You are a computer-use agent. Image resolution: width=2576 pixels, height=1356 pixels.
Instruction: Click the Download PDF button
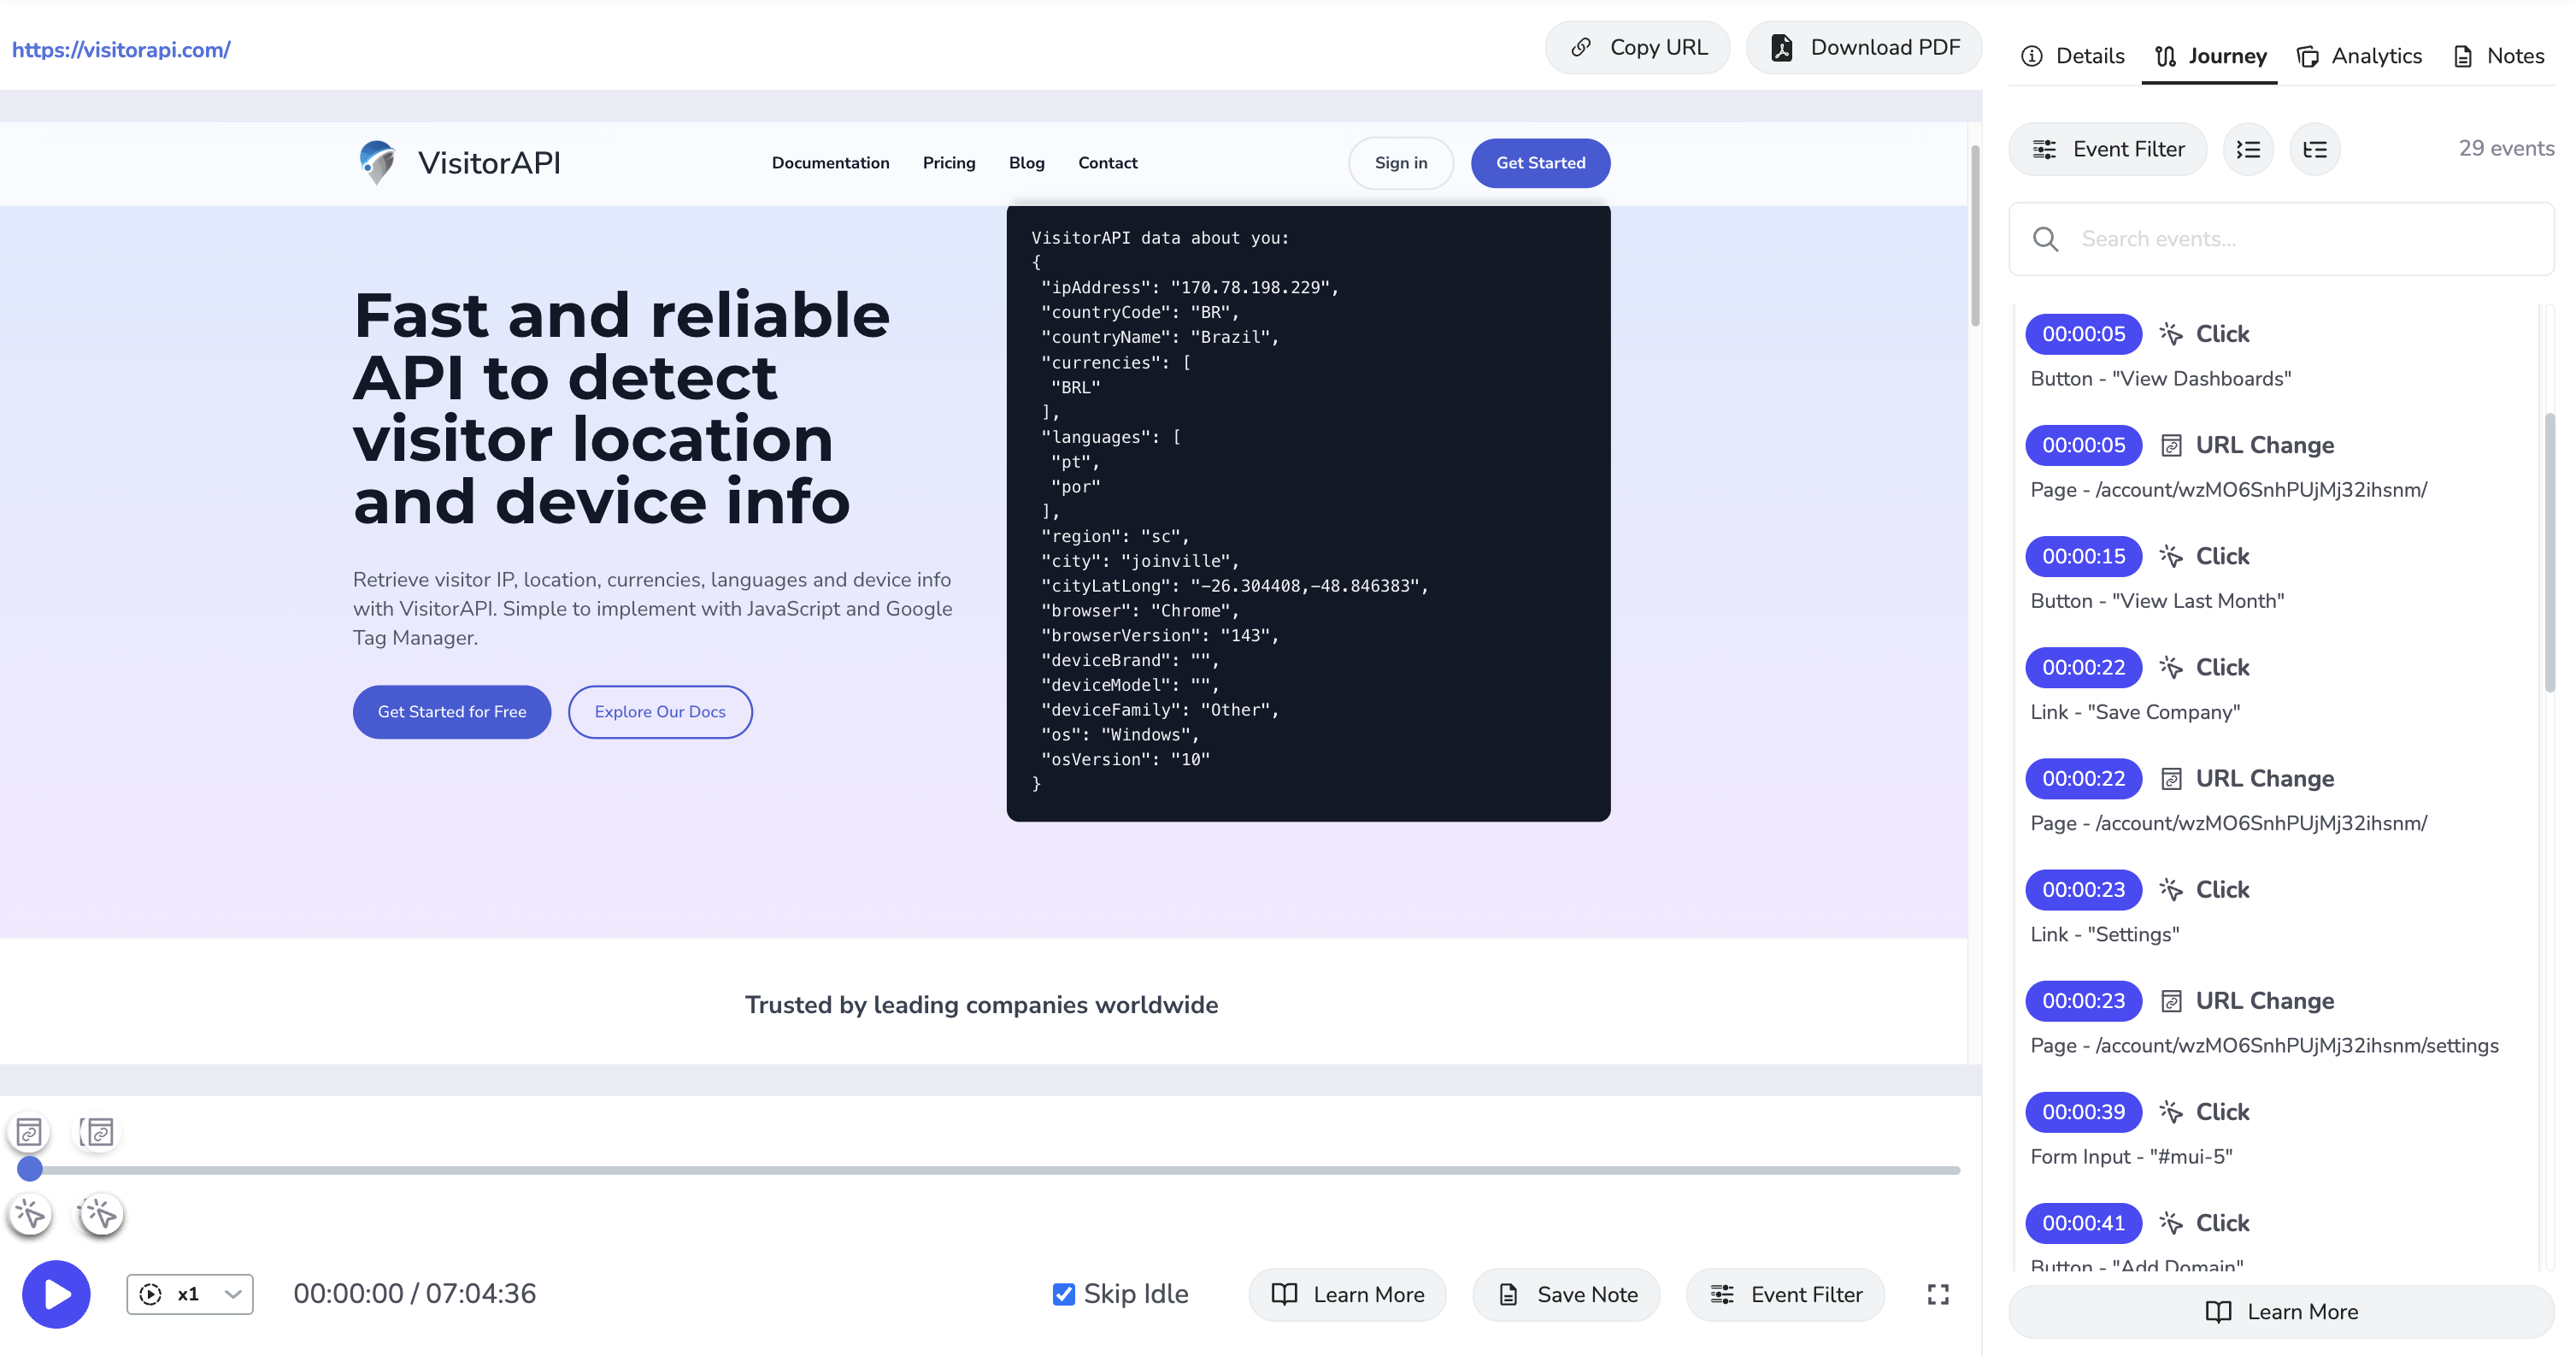click(x=1864, y=47)
